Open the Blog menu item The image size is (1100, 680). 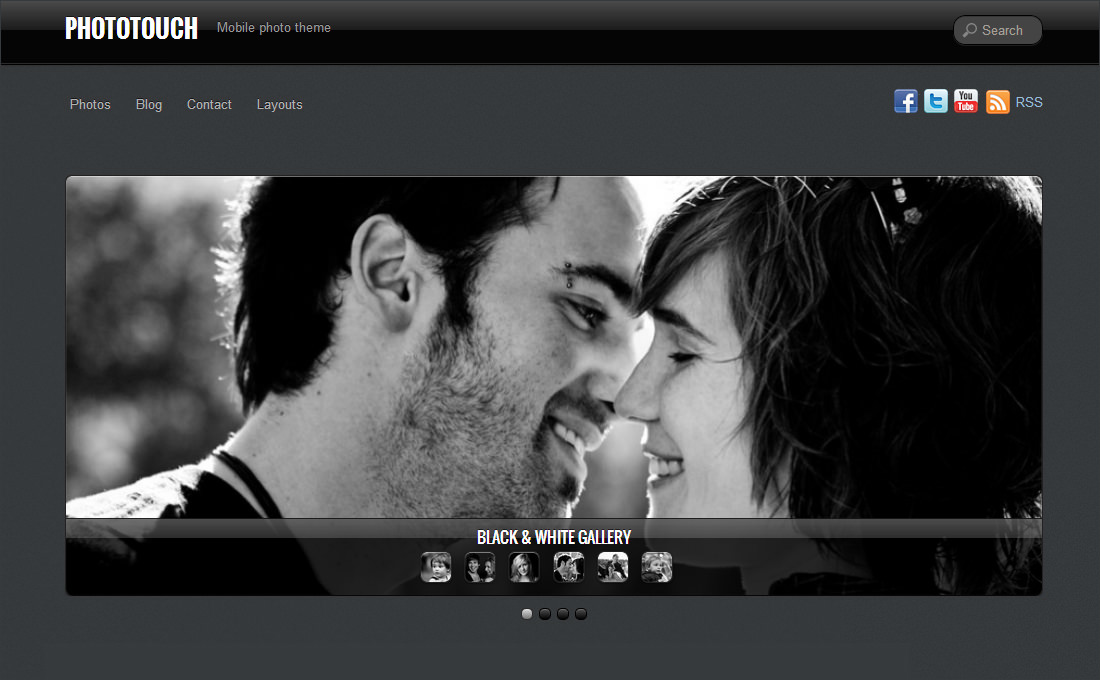[149, 105]
